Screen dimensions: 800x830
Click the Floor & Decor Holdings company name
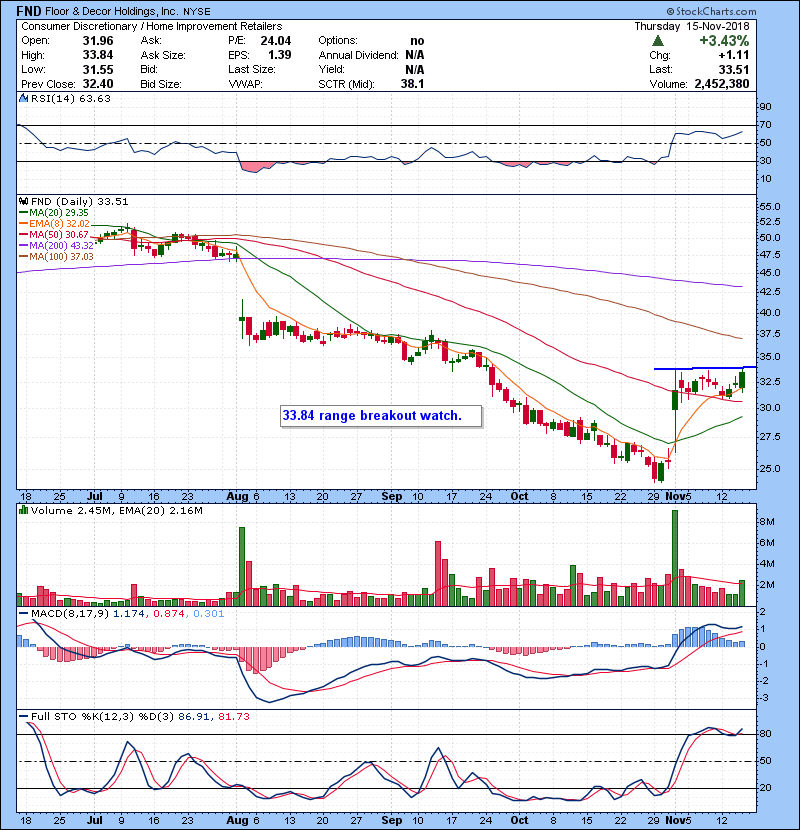[112, 11]
